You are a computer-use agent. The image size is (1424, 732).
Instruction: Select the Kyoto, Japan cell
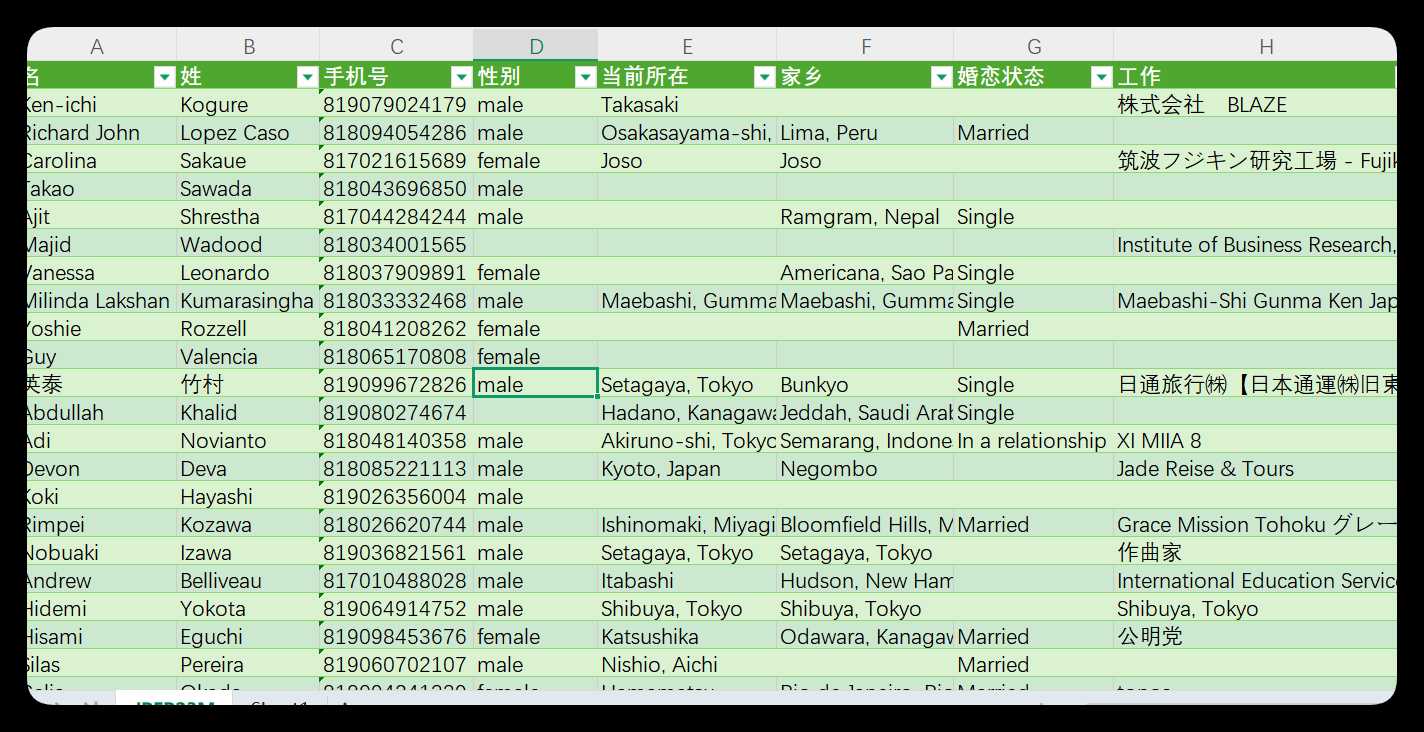[687, 468]
